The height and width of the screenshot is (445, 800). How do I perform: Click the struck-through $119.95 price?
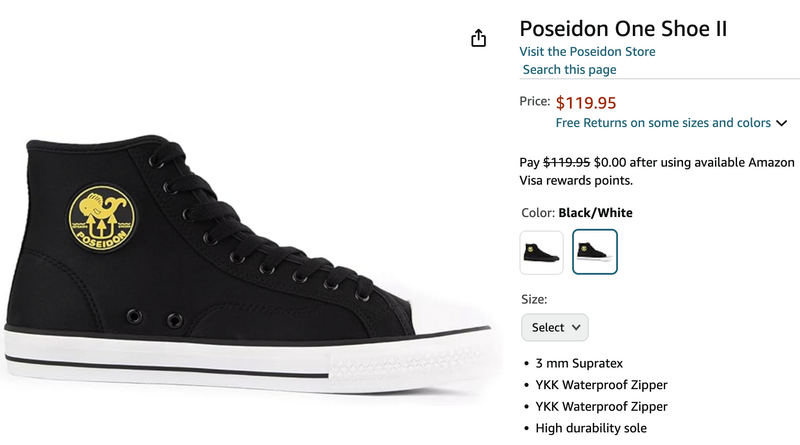566,162
